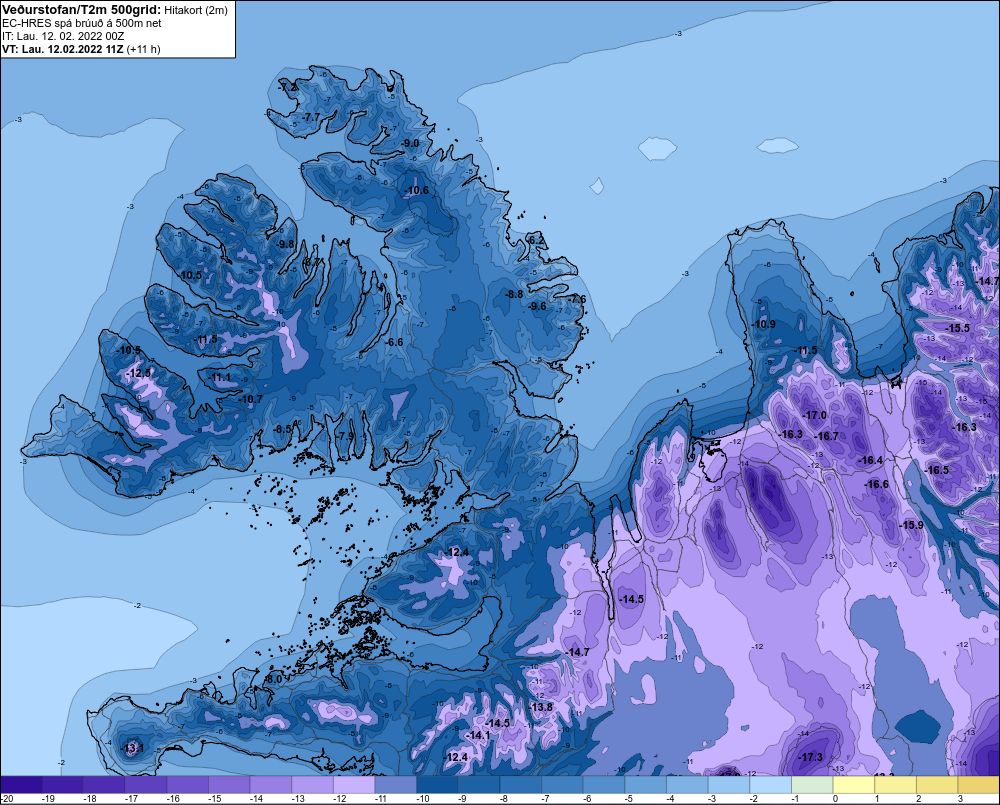This screenshot has width=1000, height=805.
Task: Click the -8.8 temperature value on the map
Action: [x=513, y=294]
